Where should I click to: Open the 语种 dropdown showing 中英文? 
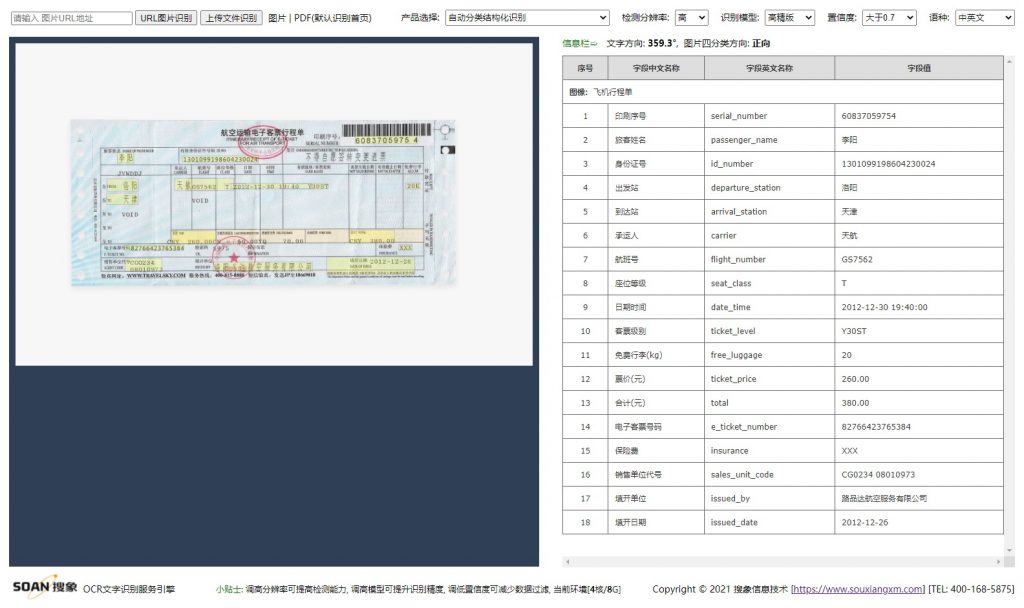coord(985,18)
